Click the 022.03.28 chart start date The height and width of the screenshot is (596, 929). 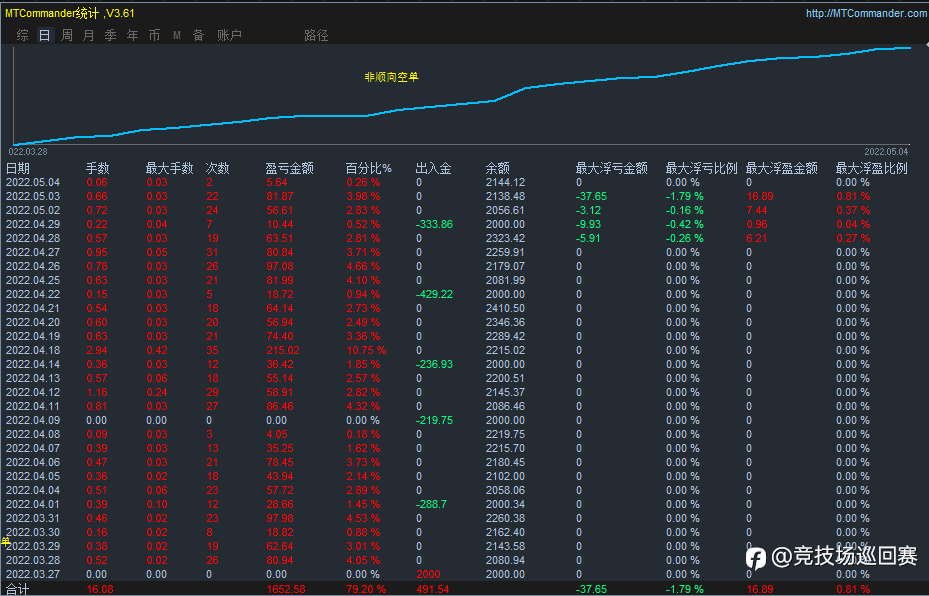[x=28, y=152]
